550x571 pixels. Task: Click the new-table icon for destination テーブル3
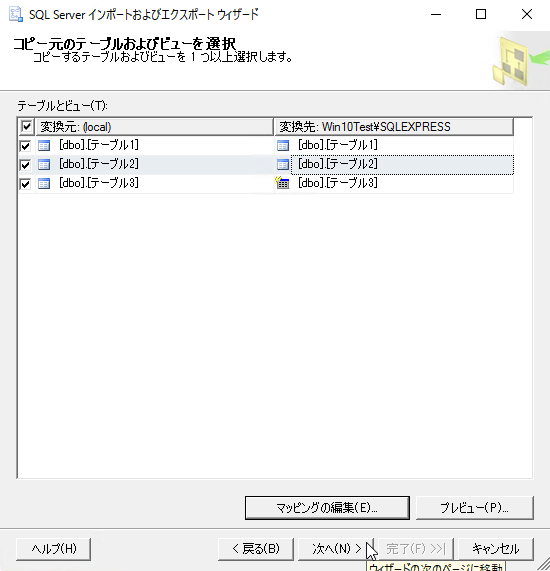[282, 183]
